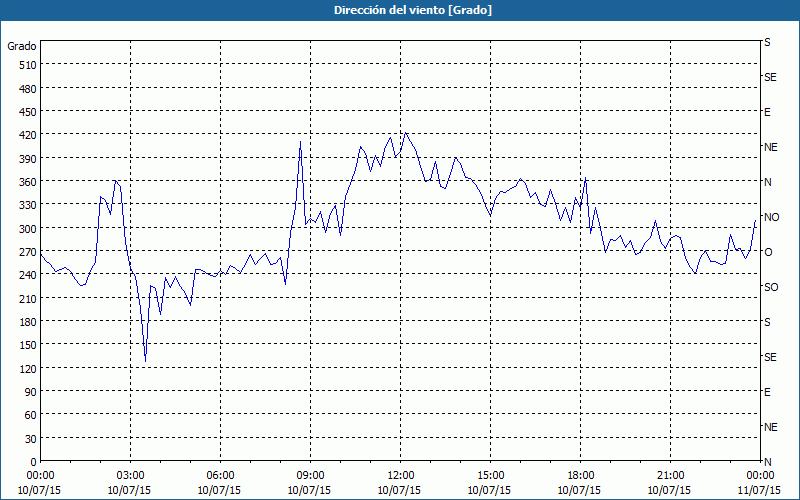The image size is (800, 500).
Task: Click the 'SO' compass label at 240 degrees
Action: point(771,287)
